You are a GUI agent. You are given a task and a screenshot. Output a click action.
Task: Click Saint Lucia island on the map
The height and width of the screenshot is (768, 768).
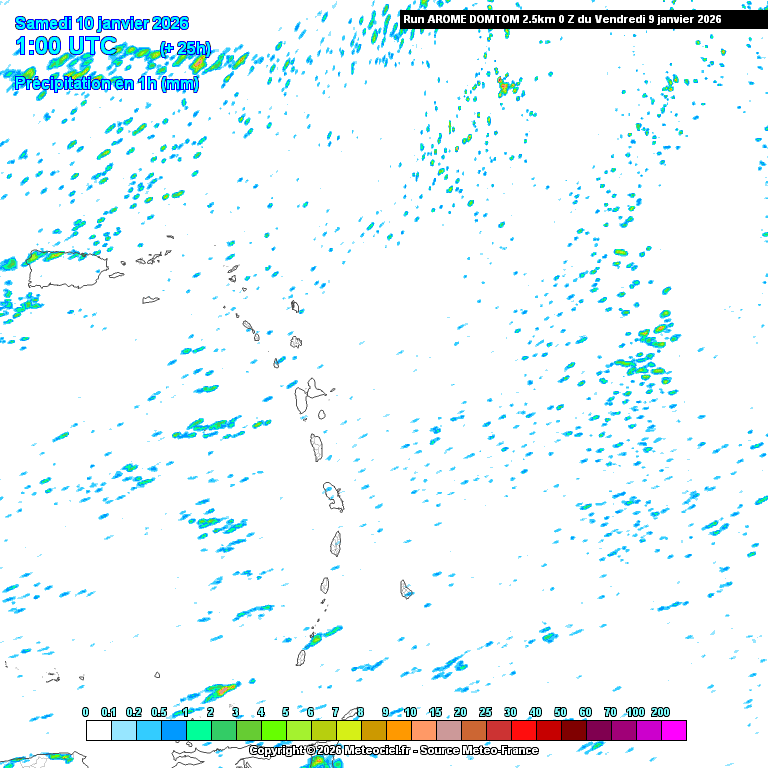click(x=337, y=544)
